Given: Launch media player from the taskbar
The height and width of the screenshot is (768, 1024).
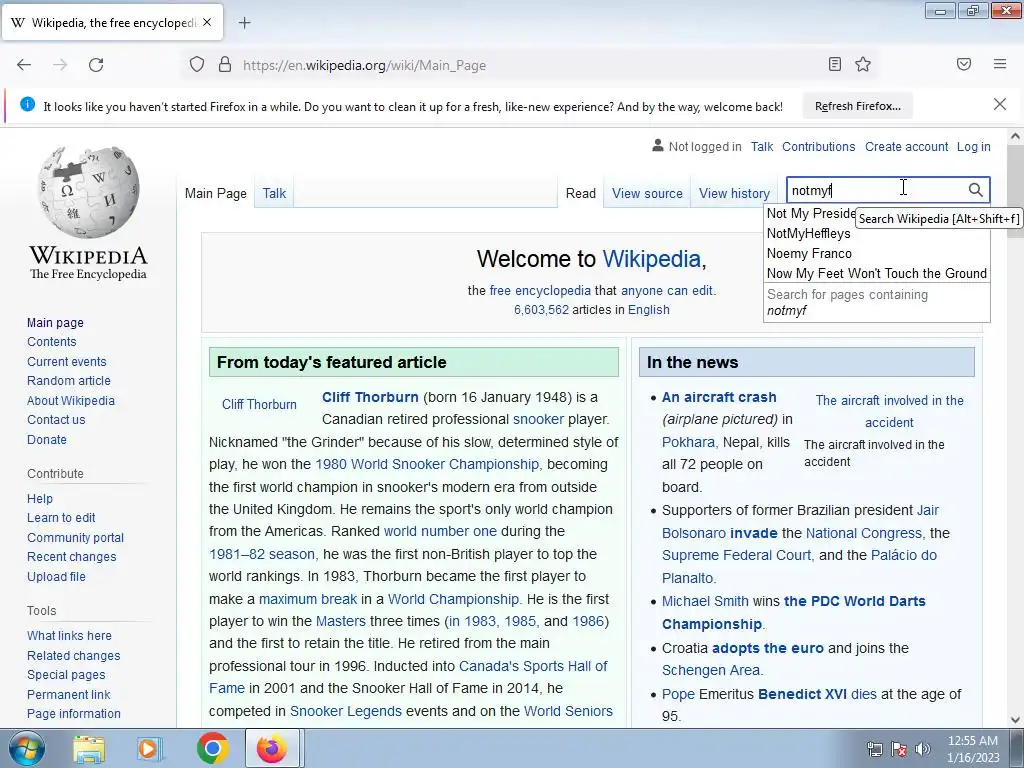Looking at the screenshot, I should point(149,748).
